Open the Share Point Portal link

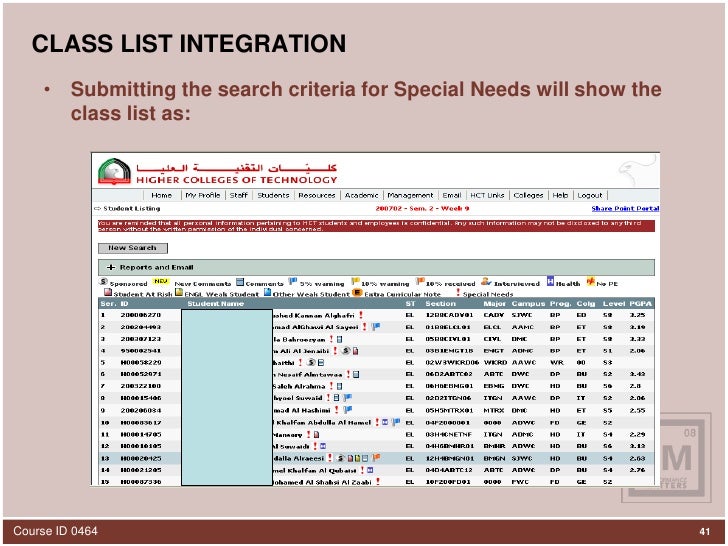[x=625, y=208]
